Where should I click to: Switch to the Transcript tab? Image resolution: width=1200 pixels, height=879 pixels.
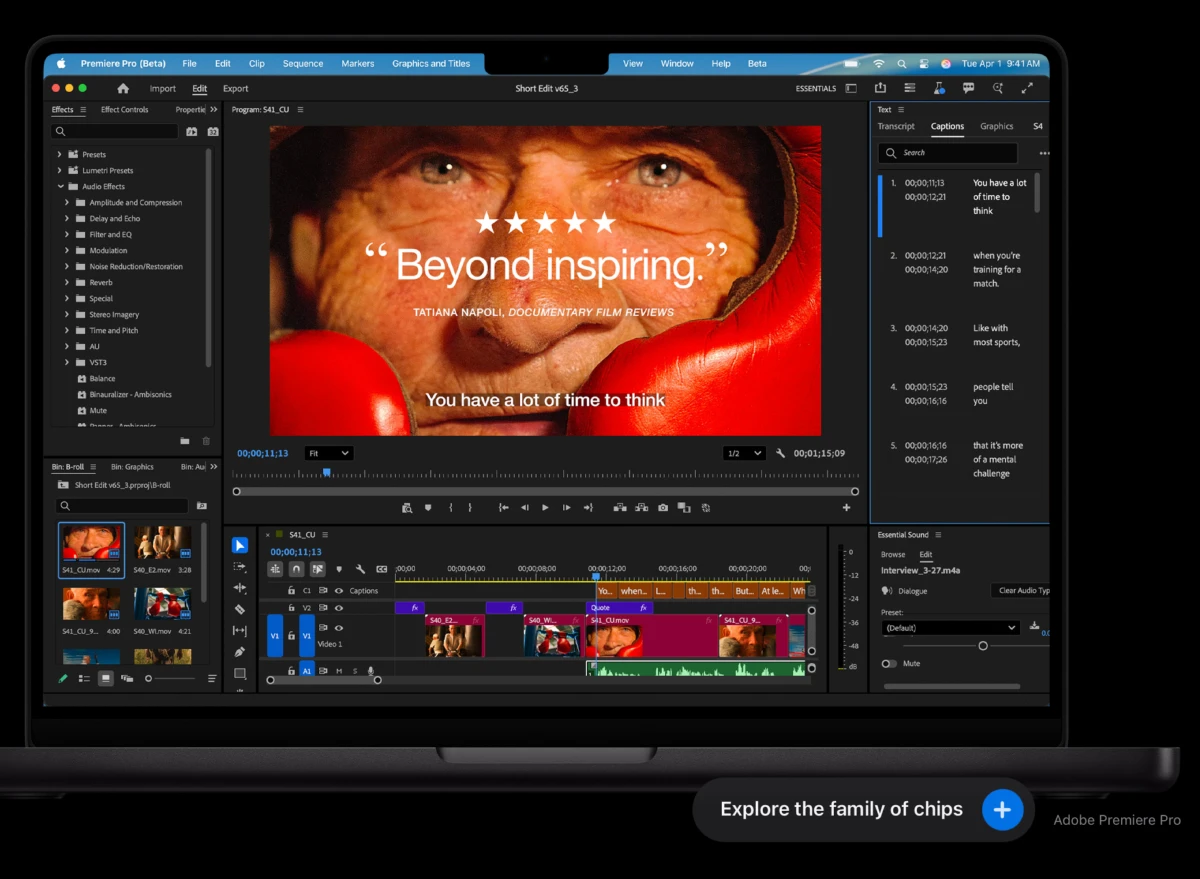pos(896,126)
